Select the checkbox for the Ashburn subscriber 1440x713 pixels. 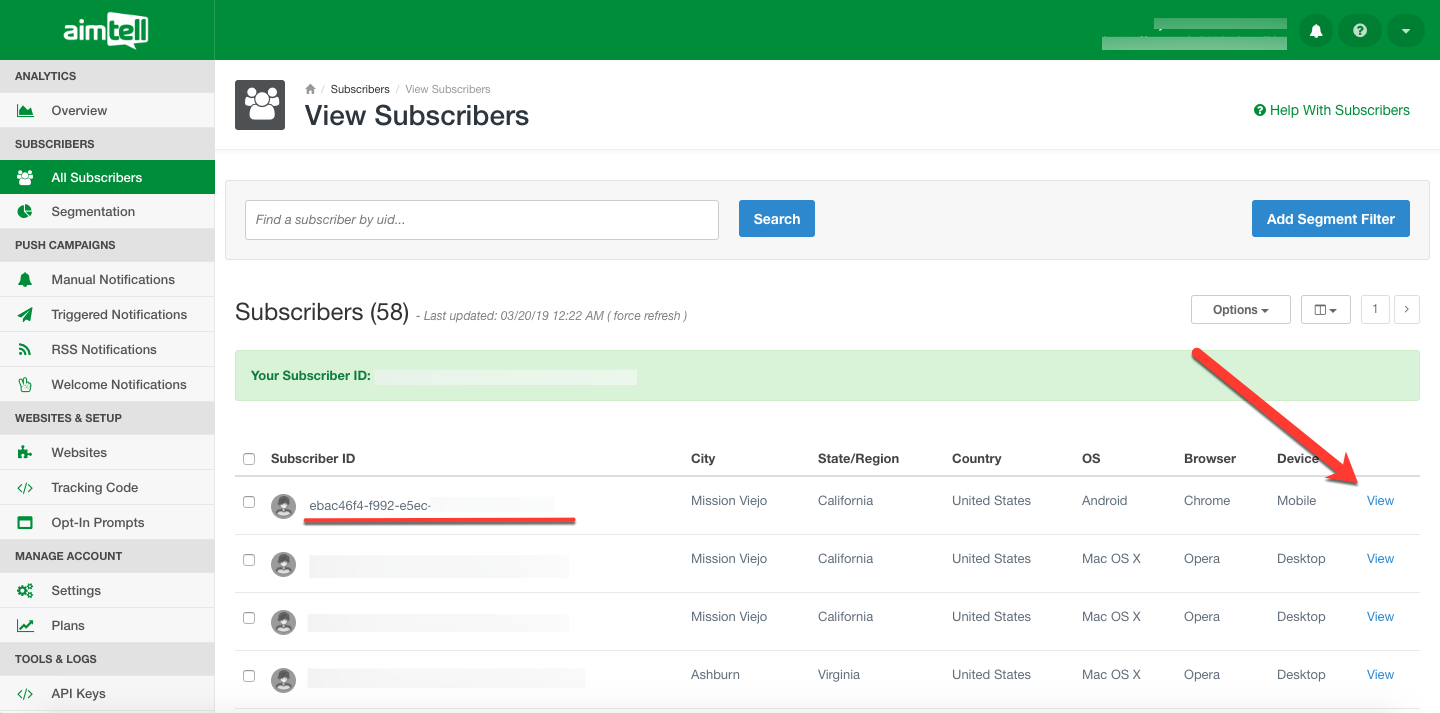[x=249, y=676]
